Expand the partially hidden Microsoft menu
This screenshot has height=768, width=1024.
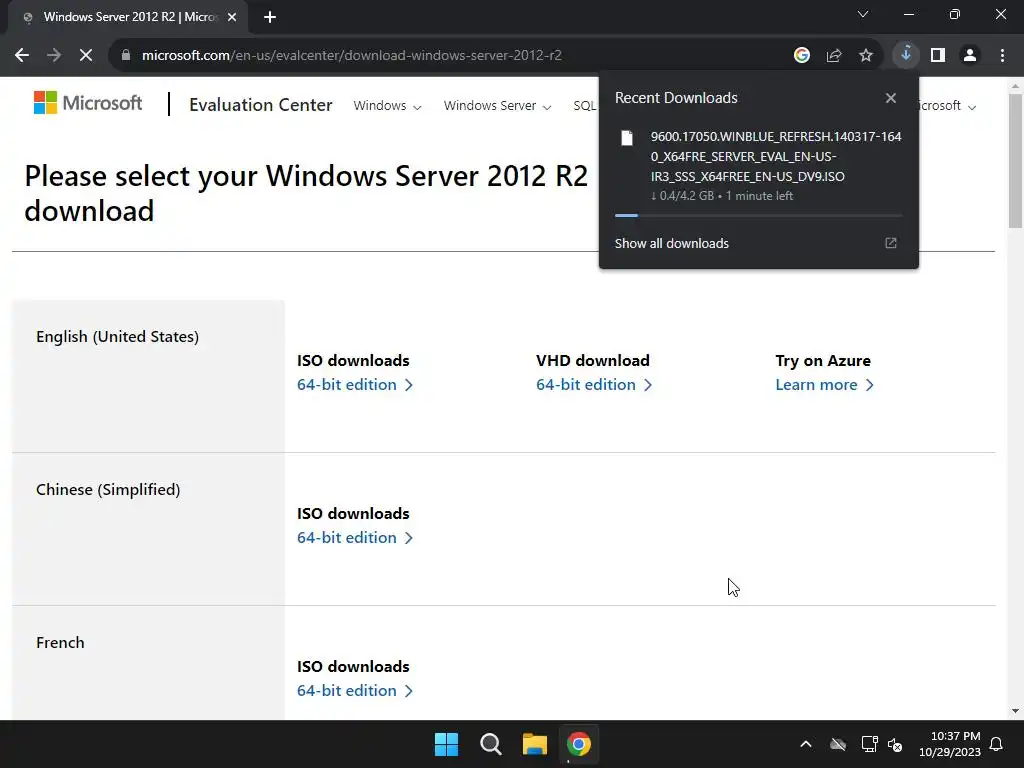[948, 106]
